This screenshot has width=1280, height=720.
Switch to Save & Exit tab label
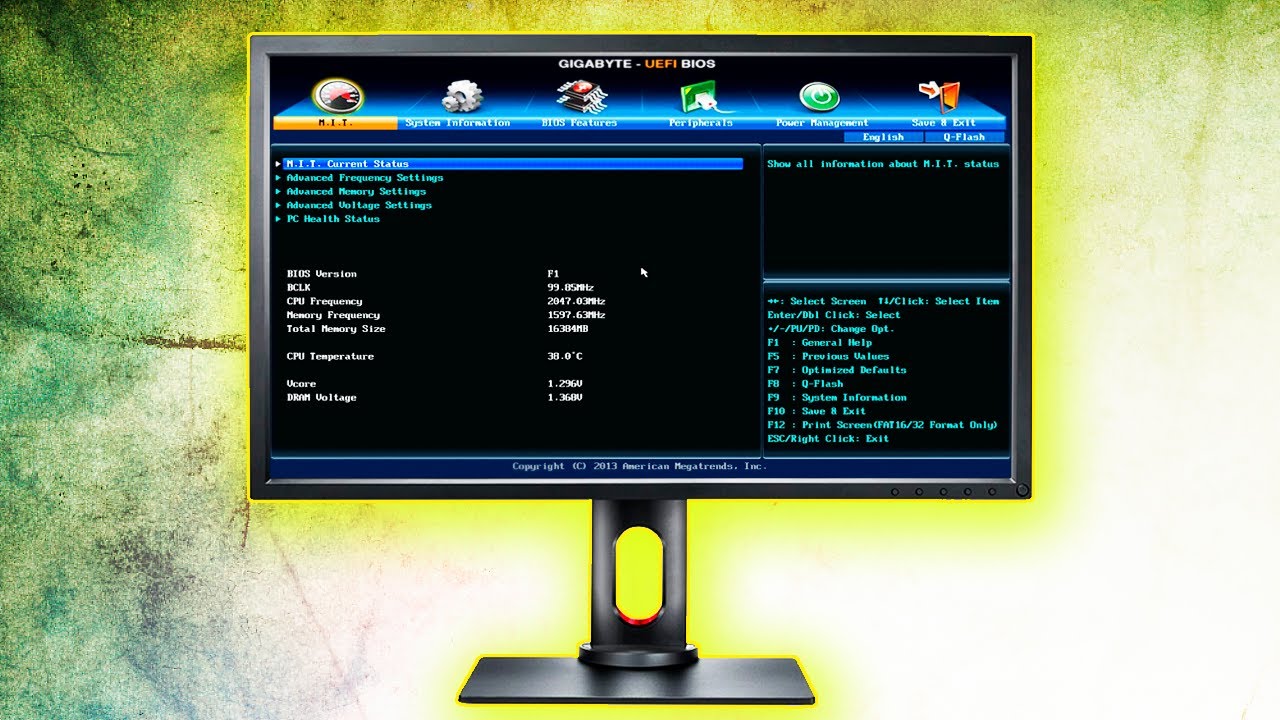tap(943, 123)
